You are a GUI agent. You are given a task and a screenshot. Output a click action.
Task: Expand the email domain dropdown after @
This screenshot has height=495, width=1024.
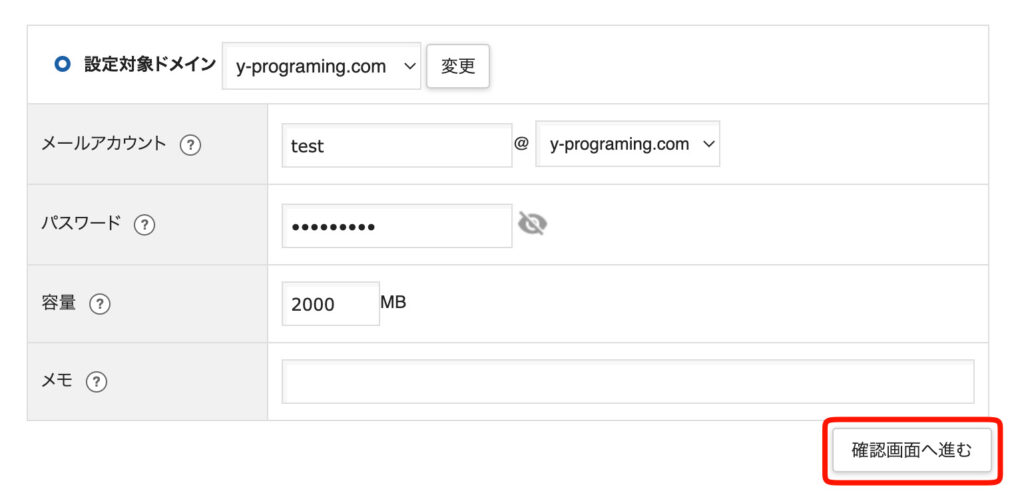pyautogui.click(x=627, y=144)
